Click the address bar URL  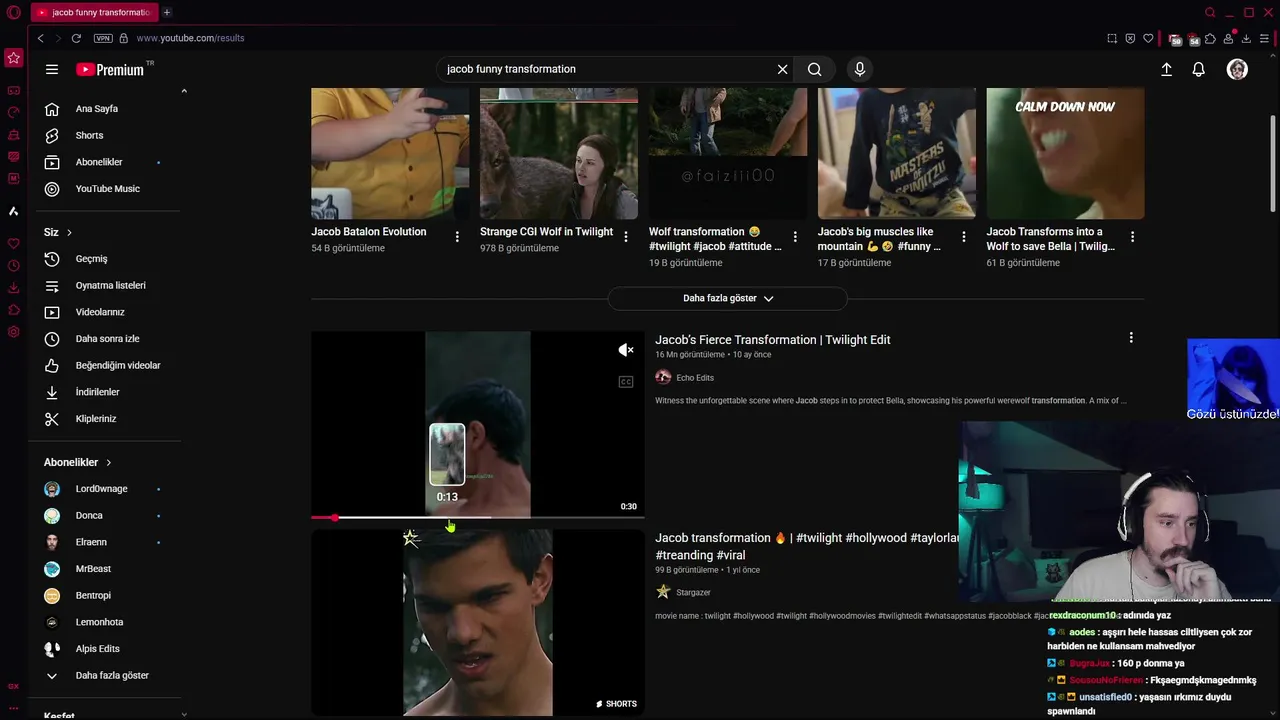pyautogui.click(x=190, y=38)
